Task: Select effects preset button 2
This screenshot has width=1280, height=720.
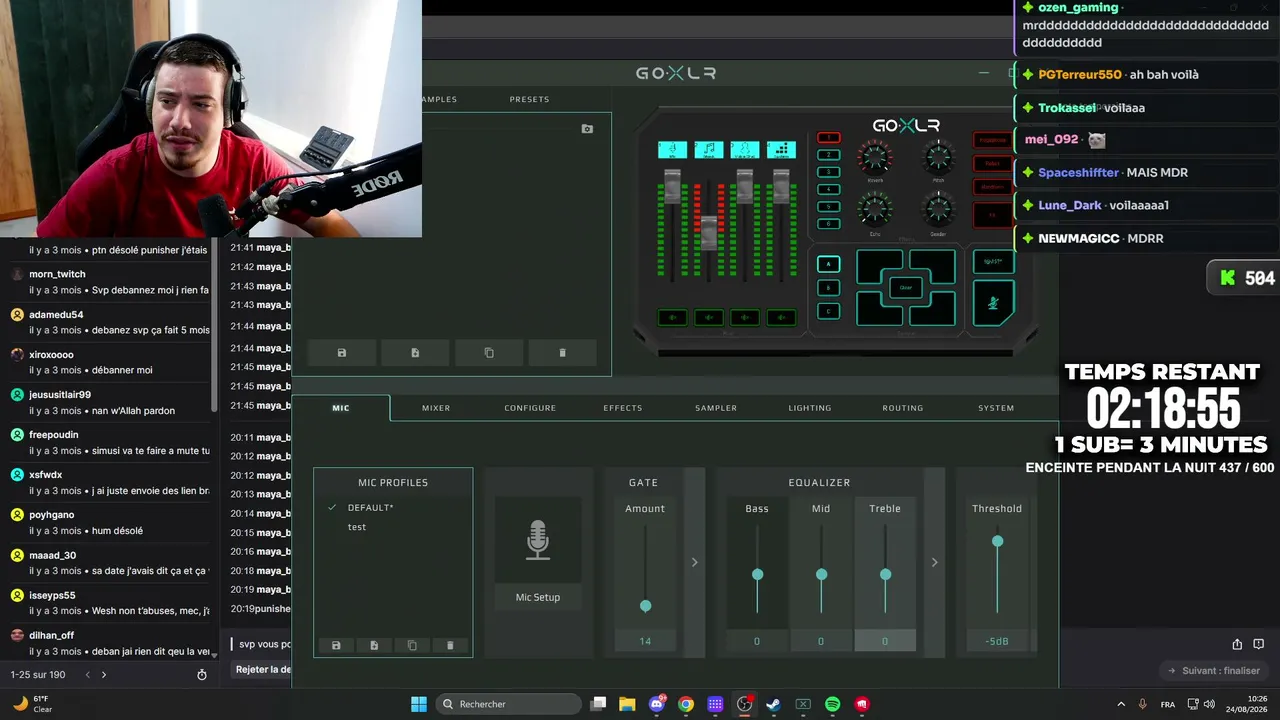Action: [828, 155]
